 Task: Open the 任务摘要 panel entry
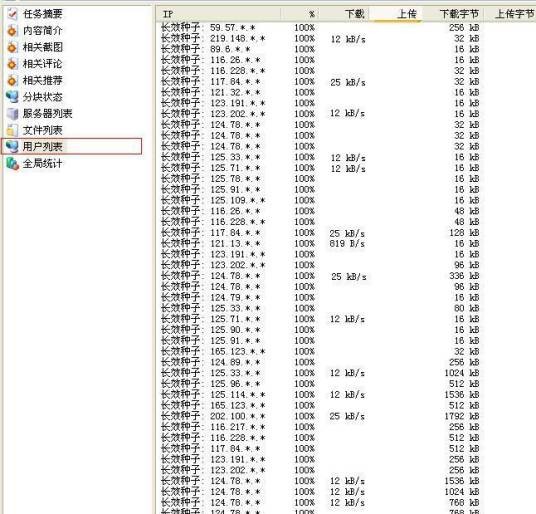click(42, 14)
